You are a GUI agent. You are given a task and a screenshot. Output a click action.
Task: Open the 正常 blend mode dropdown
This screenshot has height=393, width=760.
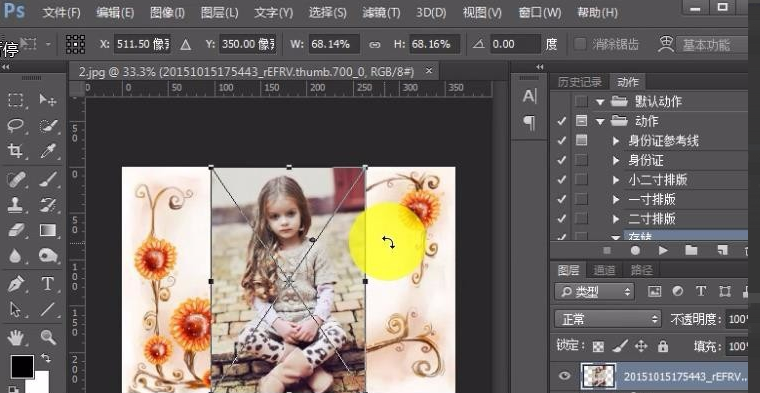608,319
